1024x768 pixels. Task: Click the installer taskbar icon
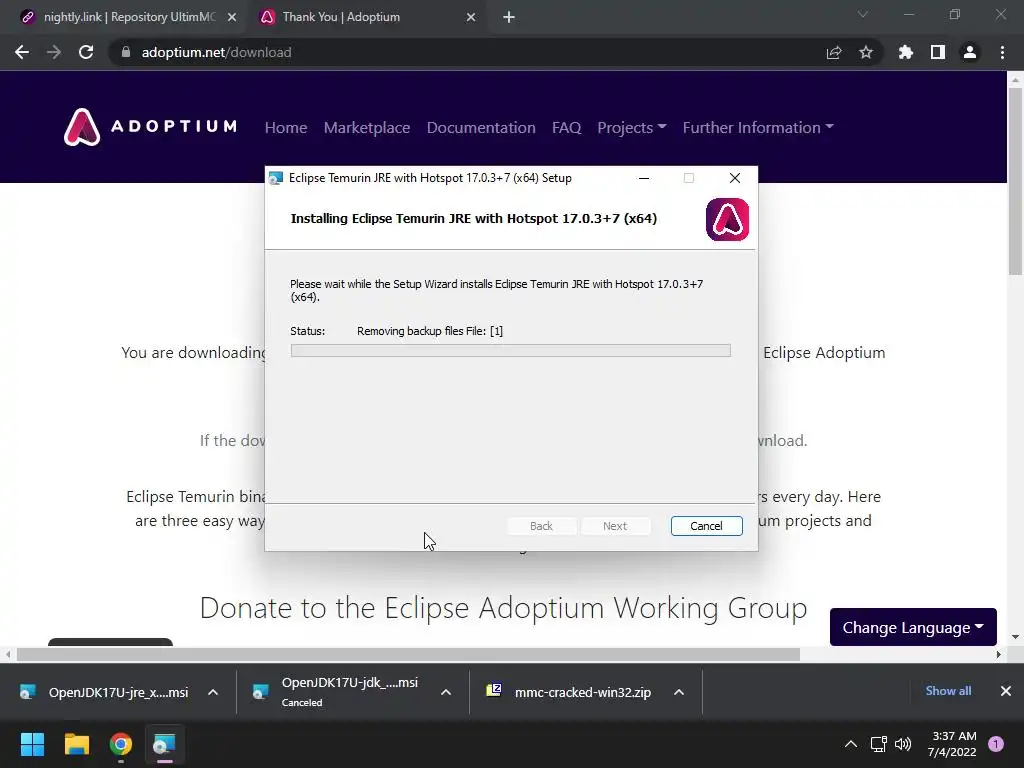(x=165, y=744)
